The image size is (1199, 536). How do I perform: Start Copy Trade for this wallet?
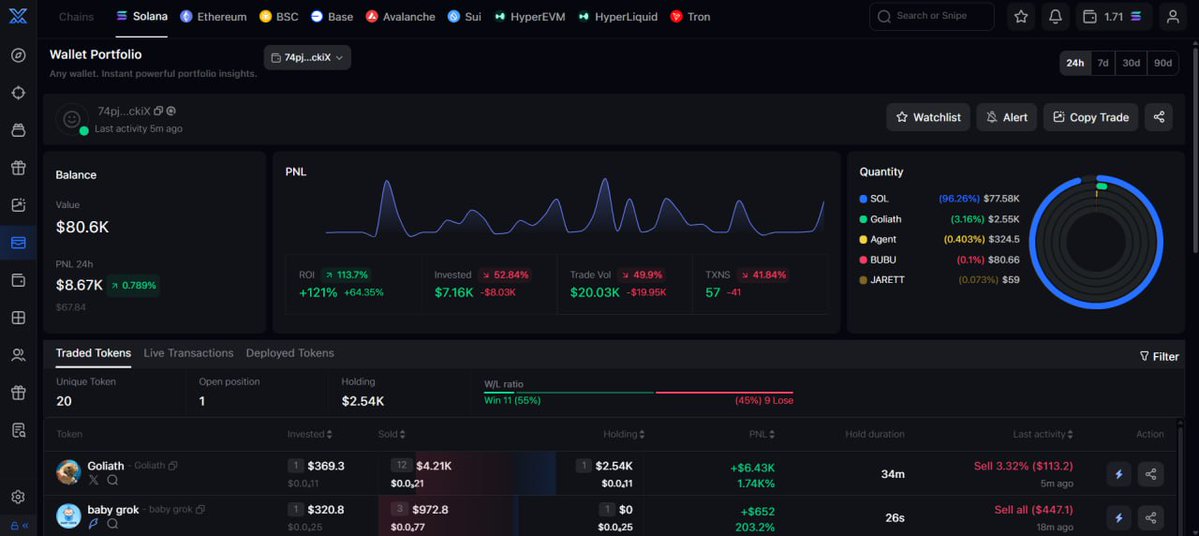point(1090,117)
